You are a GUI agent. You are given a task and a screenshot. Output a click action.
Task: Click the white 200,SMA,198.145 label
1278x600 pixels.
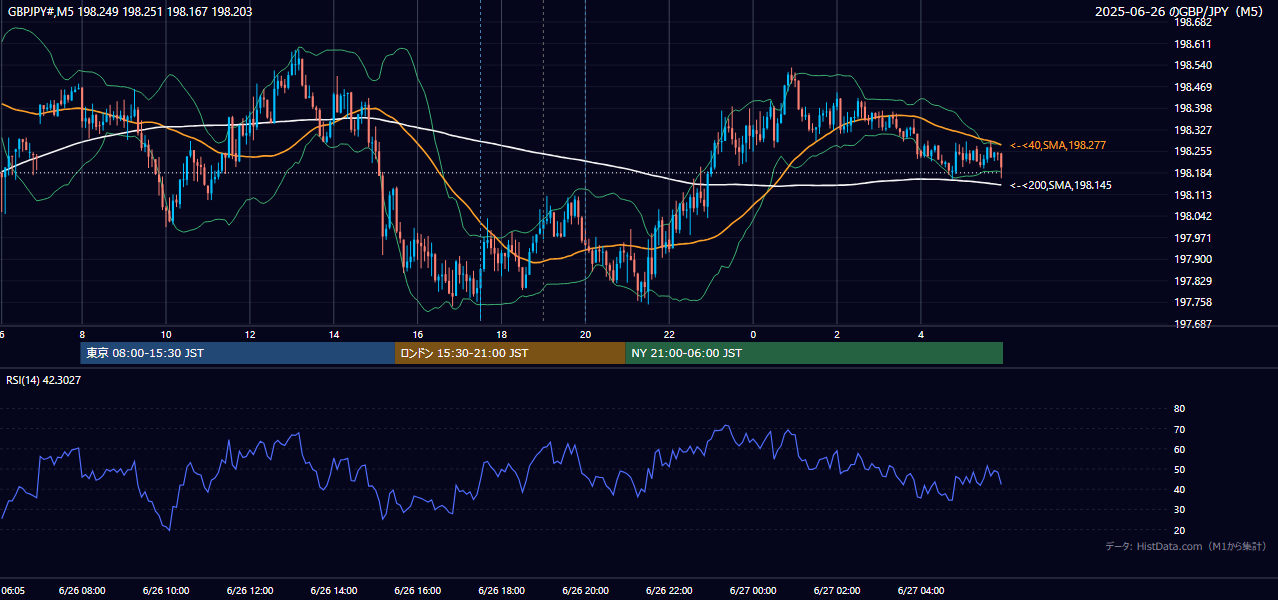coord(1060,185)
